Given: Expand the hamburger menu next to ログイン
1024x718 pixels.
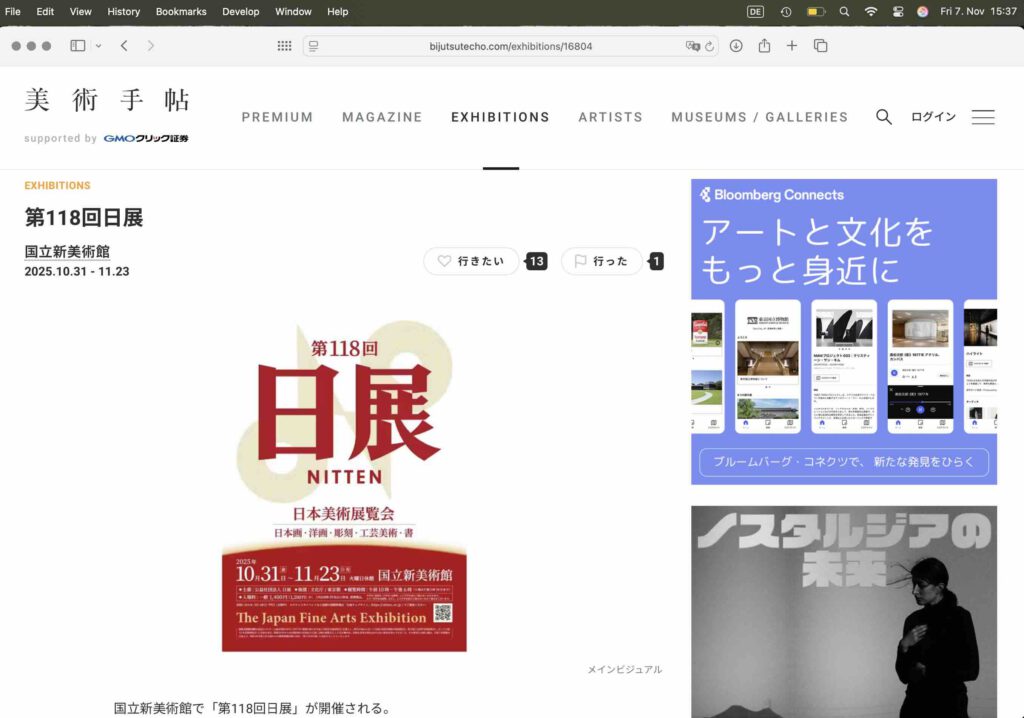Looking at the screenshot, I should click(x=983, y=117).
